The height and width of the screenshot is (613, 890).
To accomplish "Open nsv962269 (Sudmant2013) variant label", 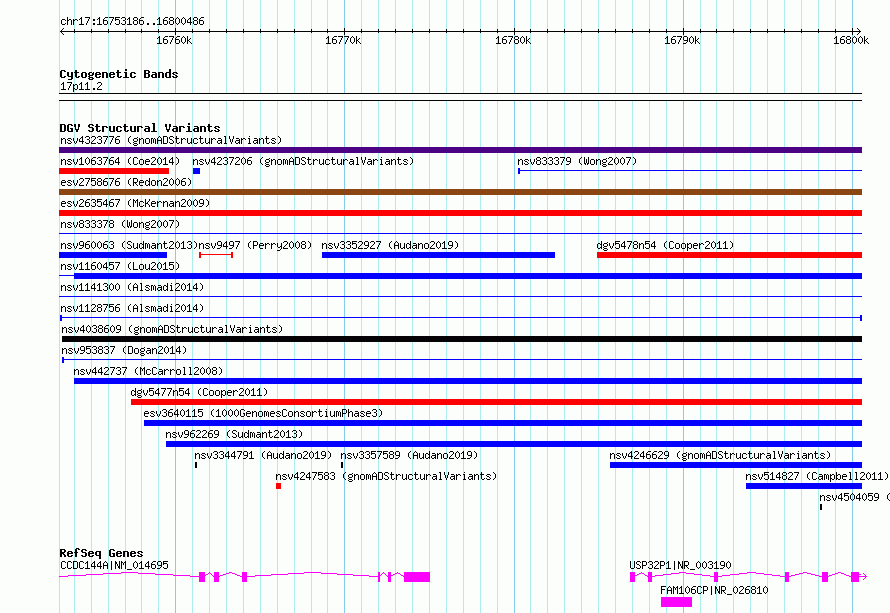I will [x=234, y=434].
